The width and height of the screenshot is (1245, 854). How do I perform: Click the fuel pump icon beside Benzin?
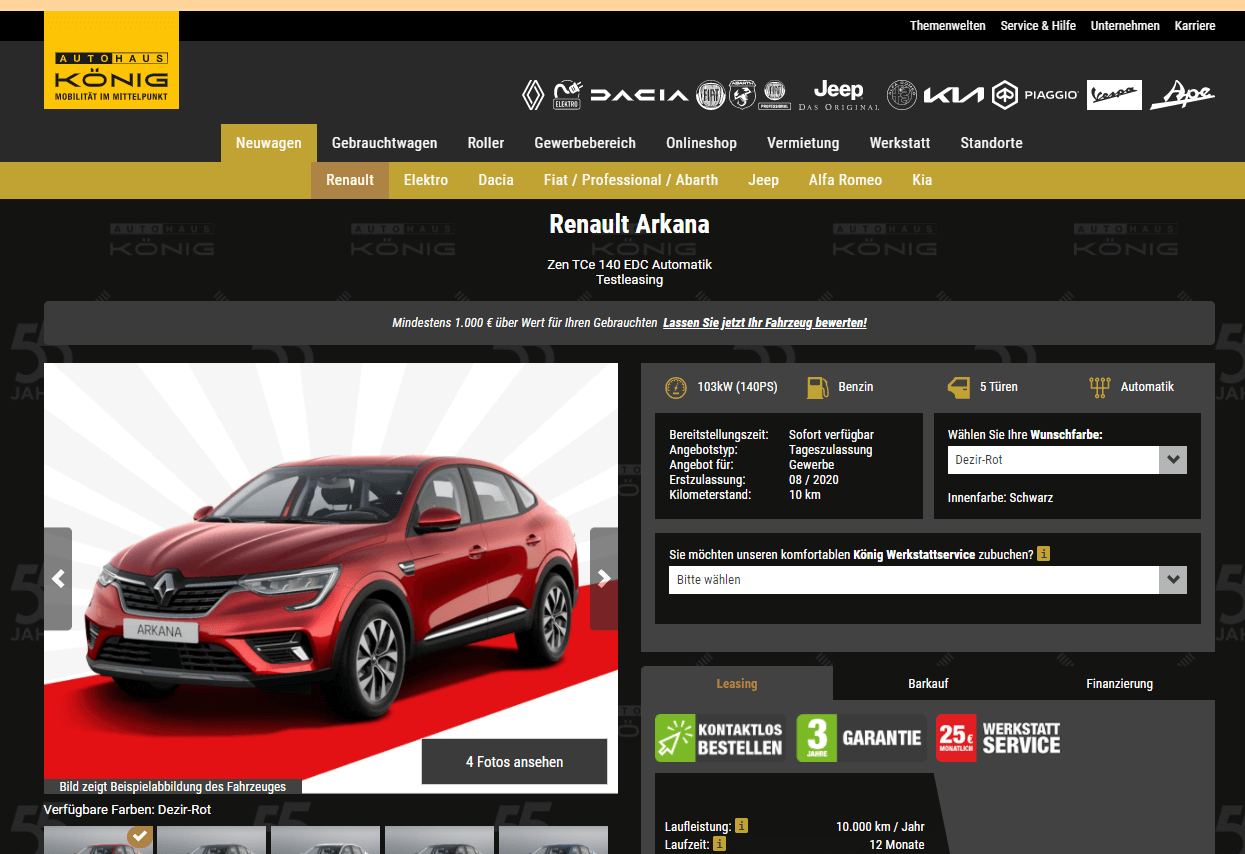click(x=818, y=387)
